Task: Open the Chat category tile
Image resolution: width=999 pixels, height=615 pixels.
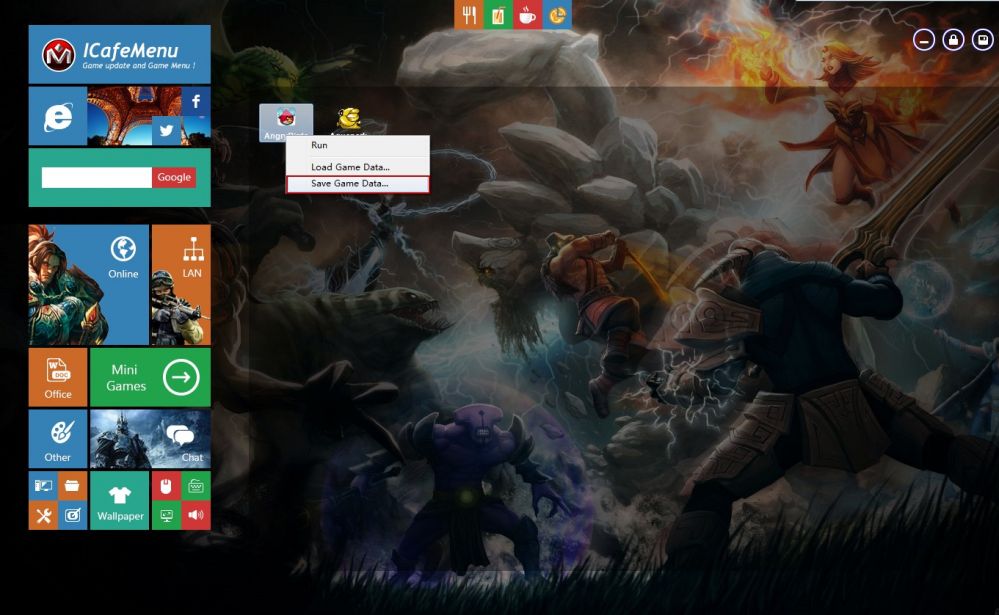Action: coord(150,439)
